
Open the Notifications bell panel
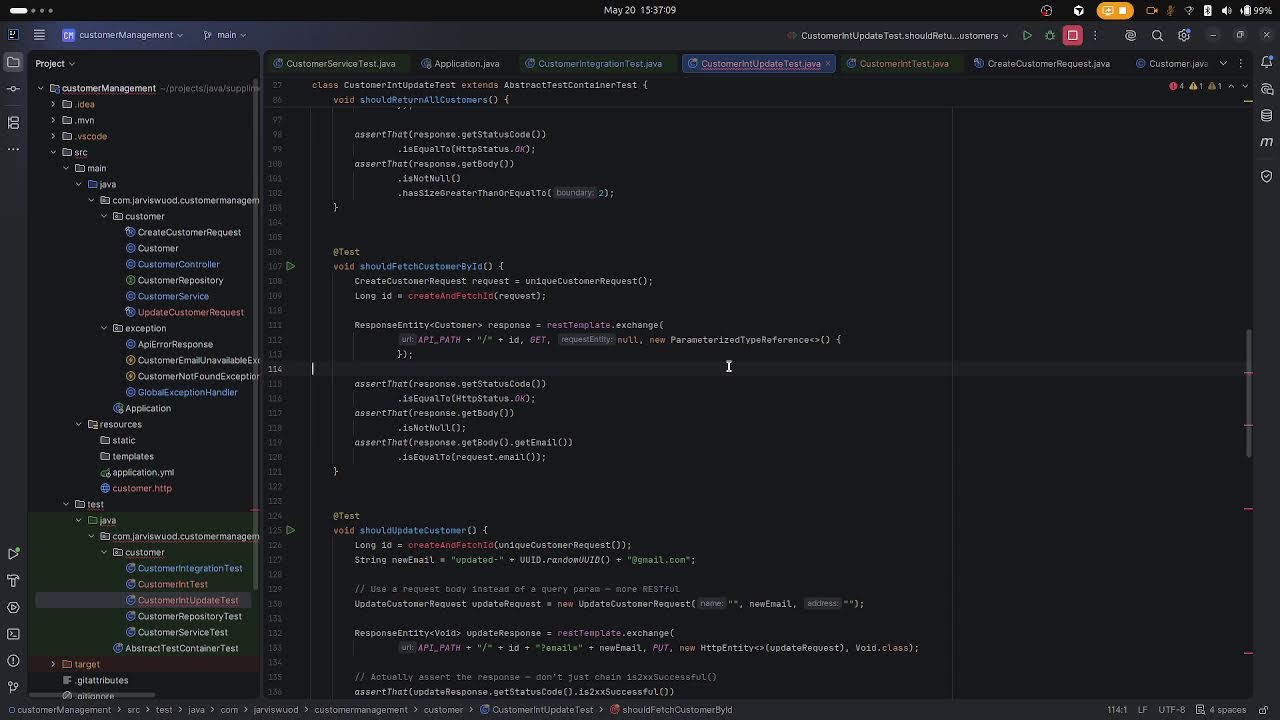click(1267, 62)
